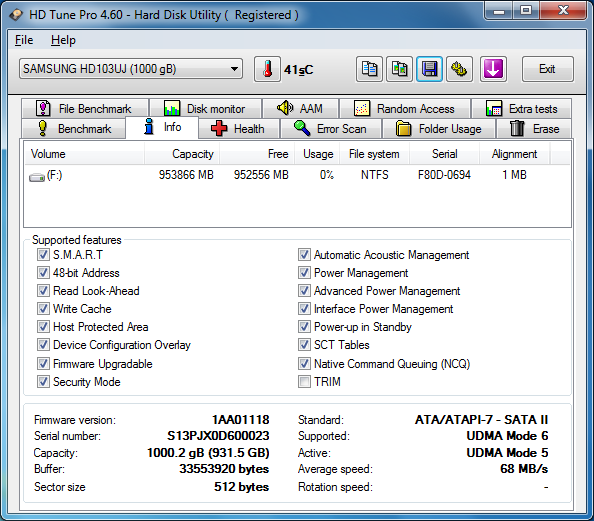The height and width of the screenshot is (521, 594).
Task: Switch to the Error Scan tab
Action: 331,129
